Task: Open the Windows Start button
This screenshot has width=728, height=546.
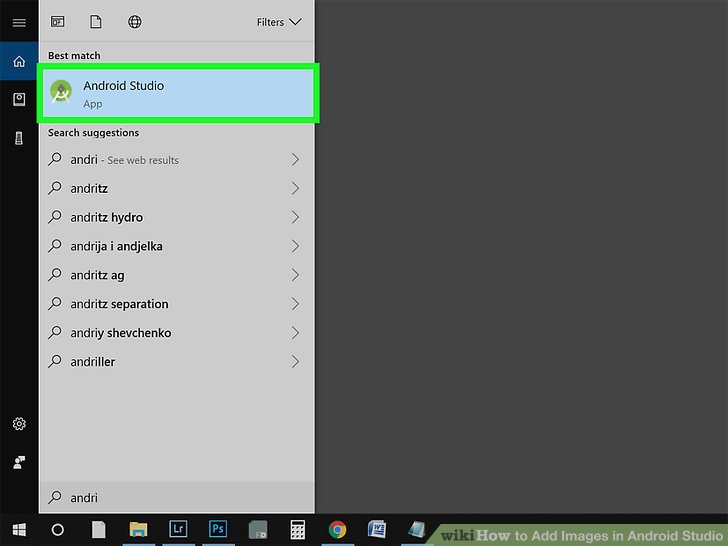Action: [19, 529]
